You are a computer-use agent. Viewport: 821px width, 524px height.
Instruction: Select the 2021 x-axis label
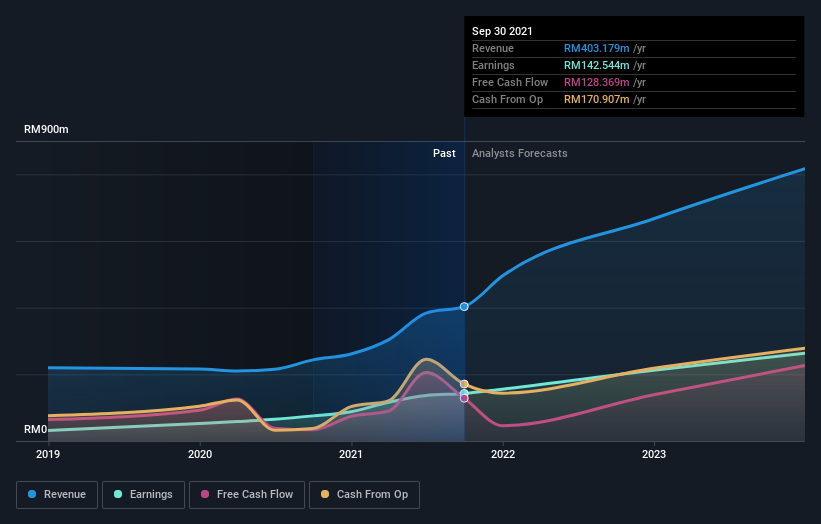(x=351, y=454)
